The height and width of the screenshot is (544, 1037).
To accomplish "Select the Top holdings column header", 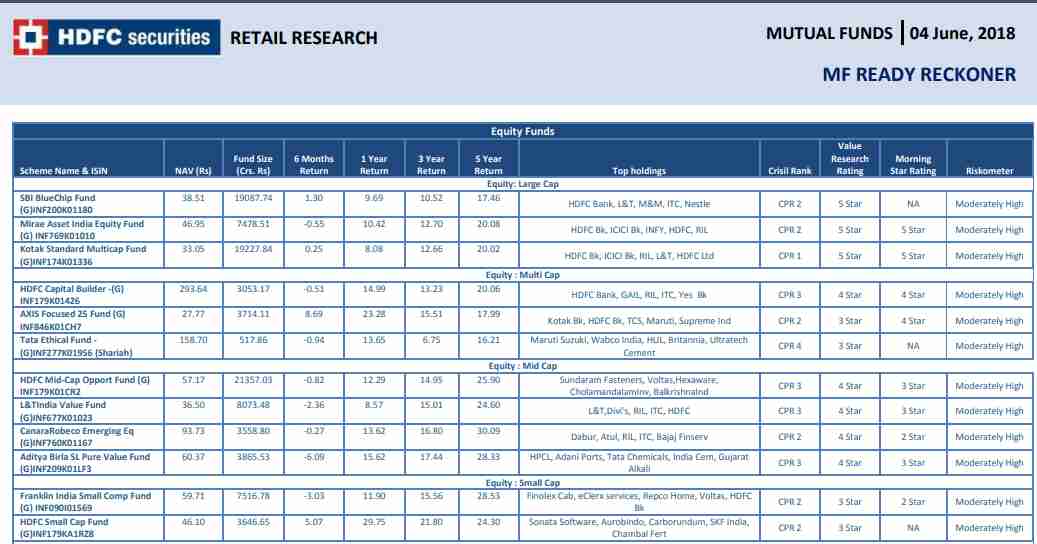I will (x=639, y=172).
